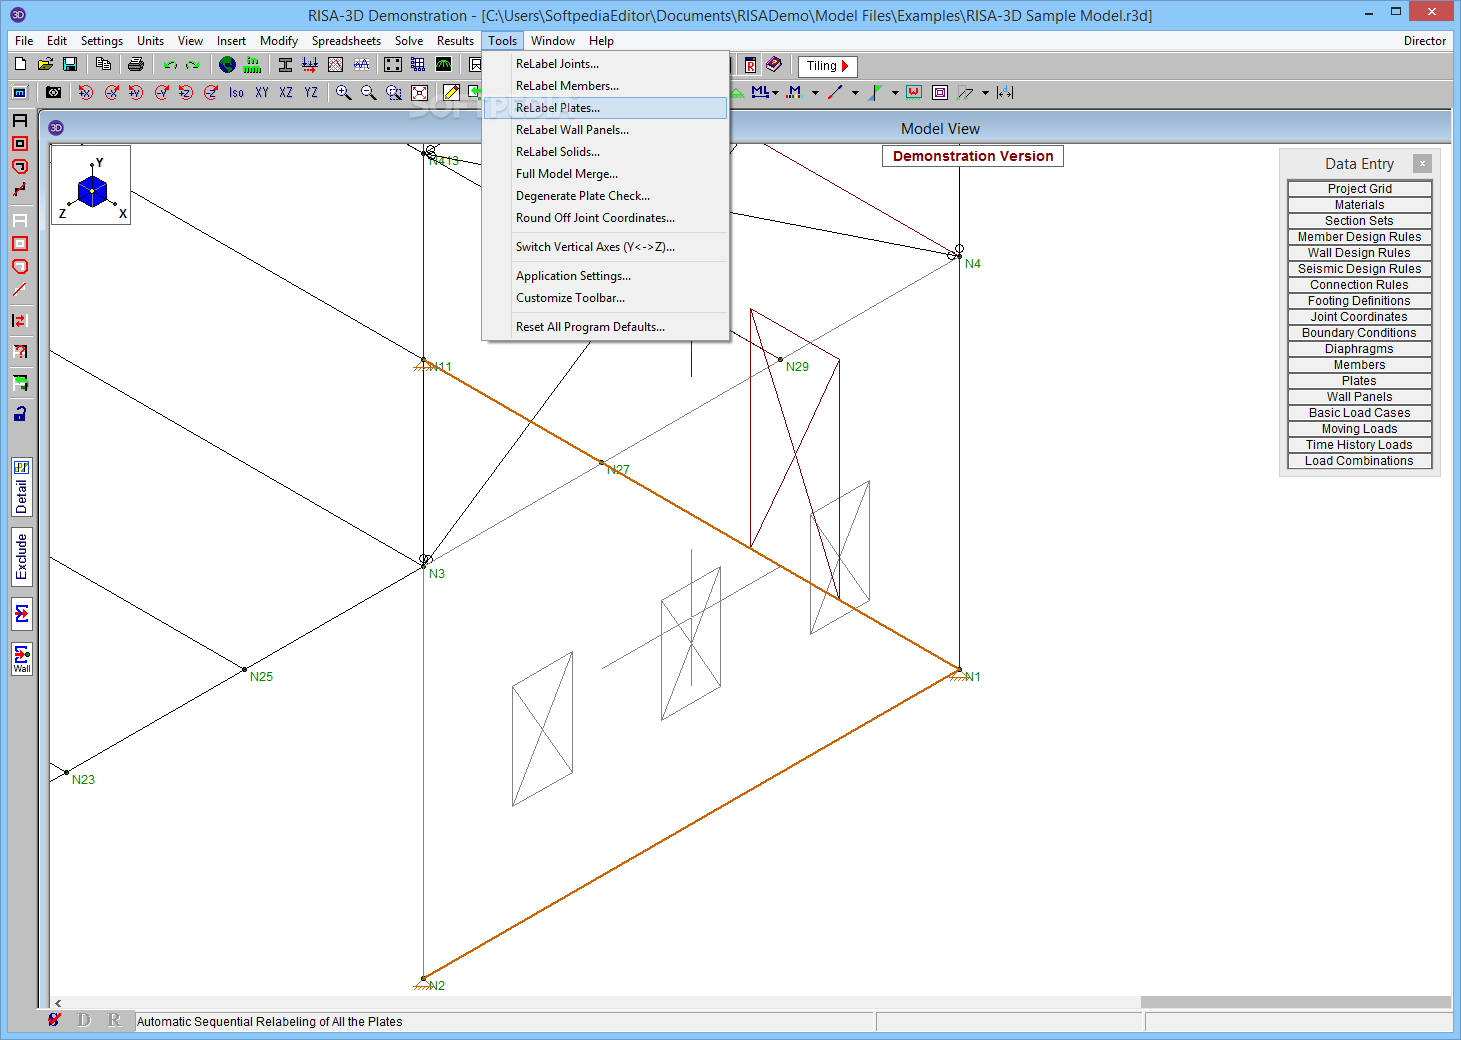Image resolution: width=1461 pixels, height=1040 pixels.
Task: Open the units settings in/mm icon
Action: point(252,64)
